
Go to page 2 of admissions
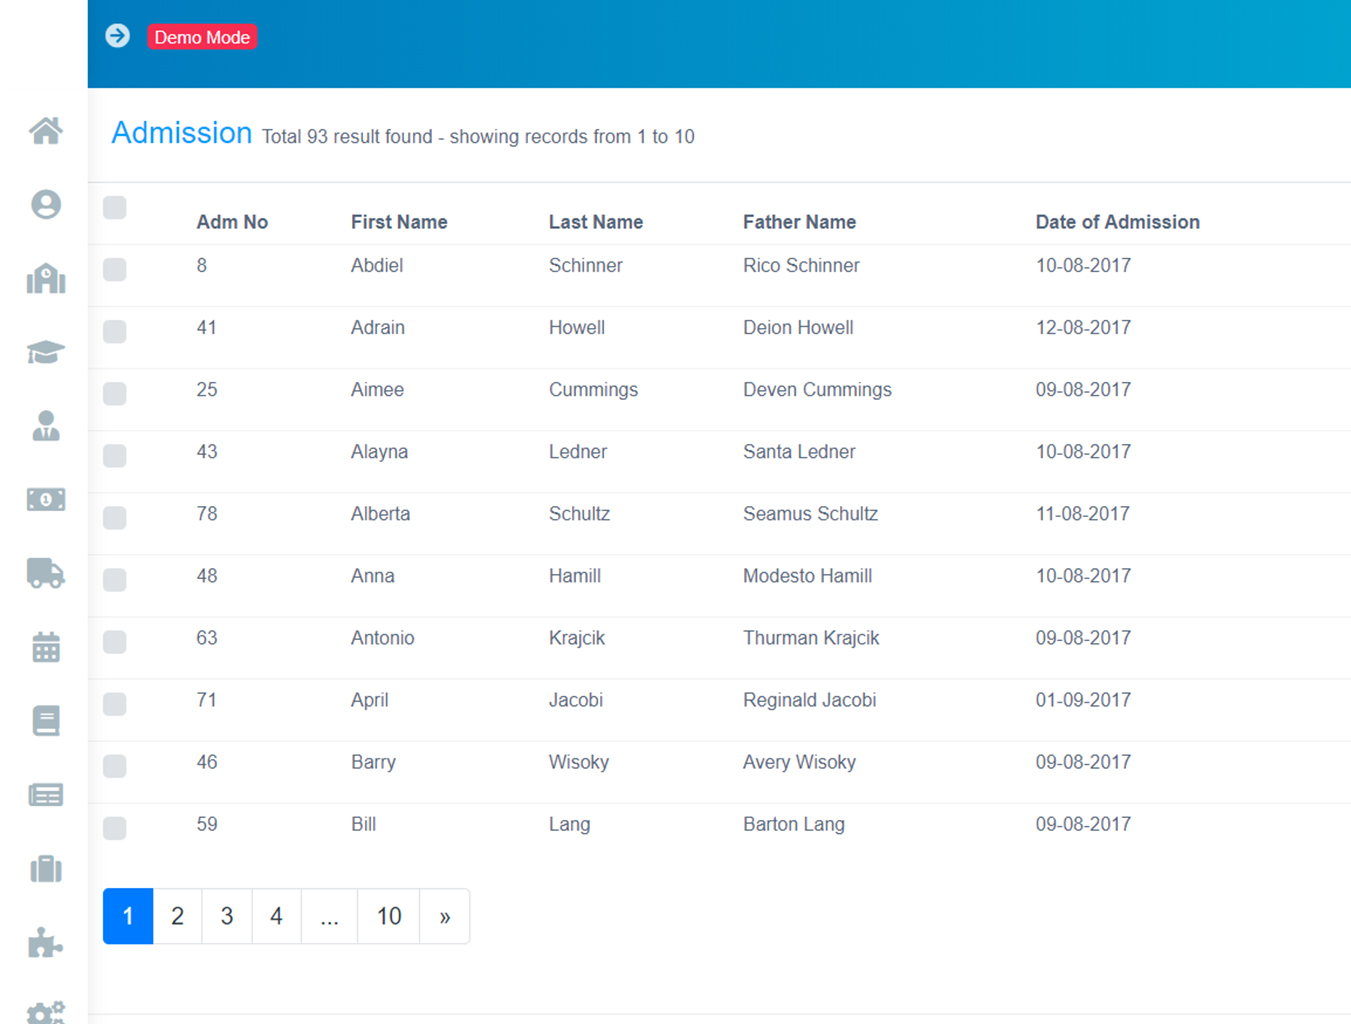pyautogui.click(x=177, y=915)
